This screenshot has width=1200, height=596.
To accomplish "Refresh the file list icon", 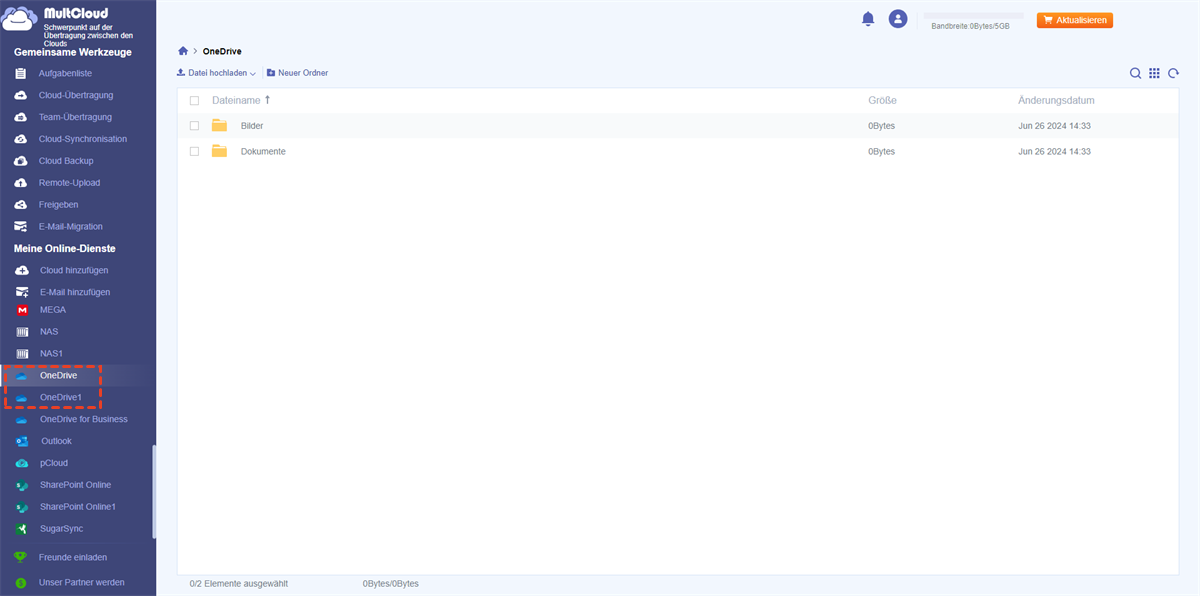I will (x=1173, y=73).
